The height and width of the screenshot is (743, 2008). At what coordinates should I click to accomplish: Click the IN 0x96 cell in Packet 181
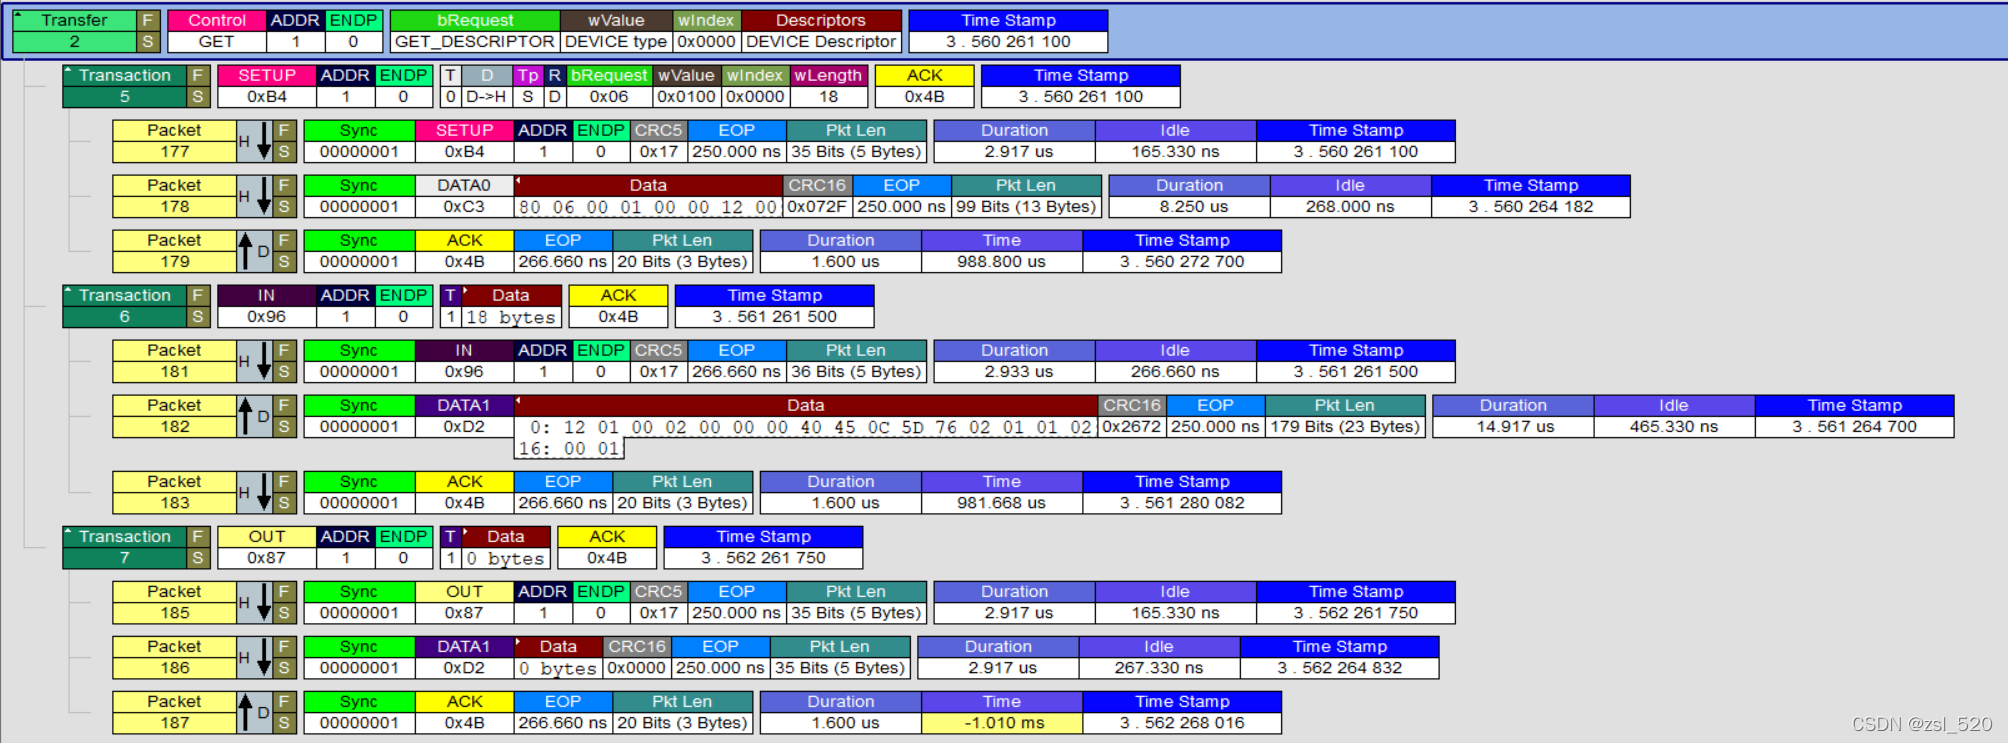click(464, 361)
